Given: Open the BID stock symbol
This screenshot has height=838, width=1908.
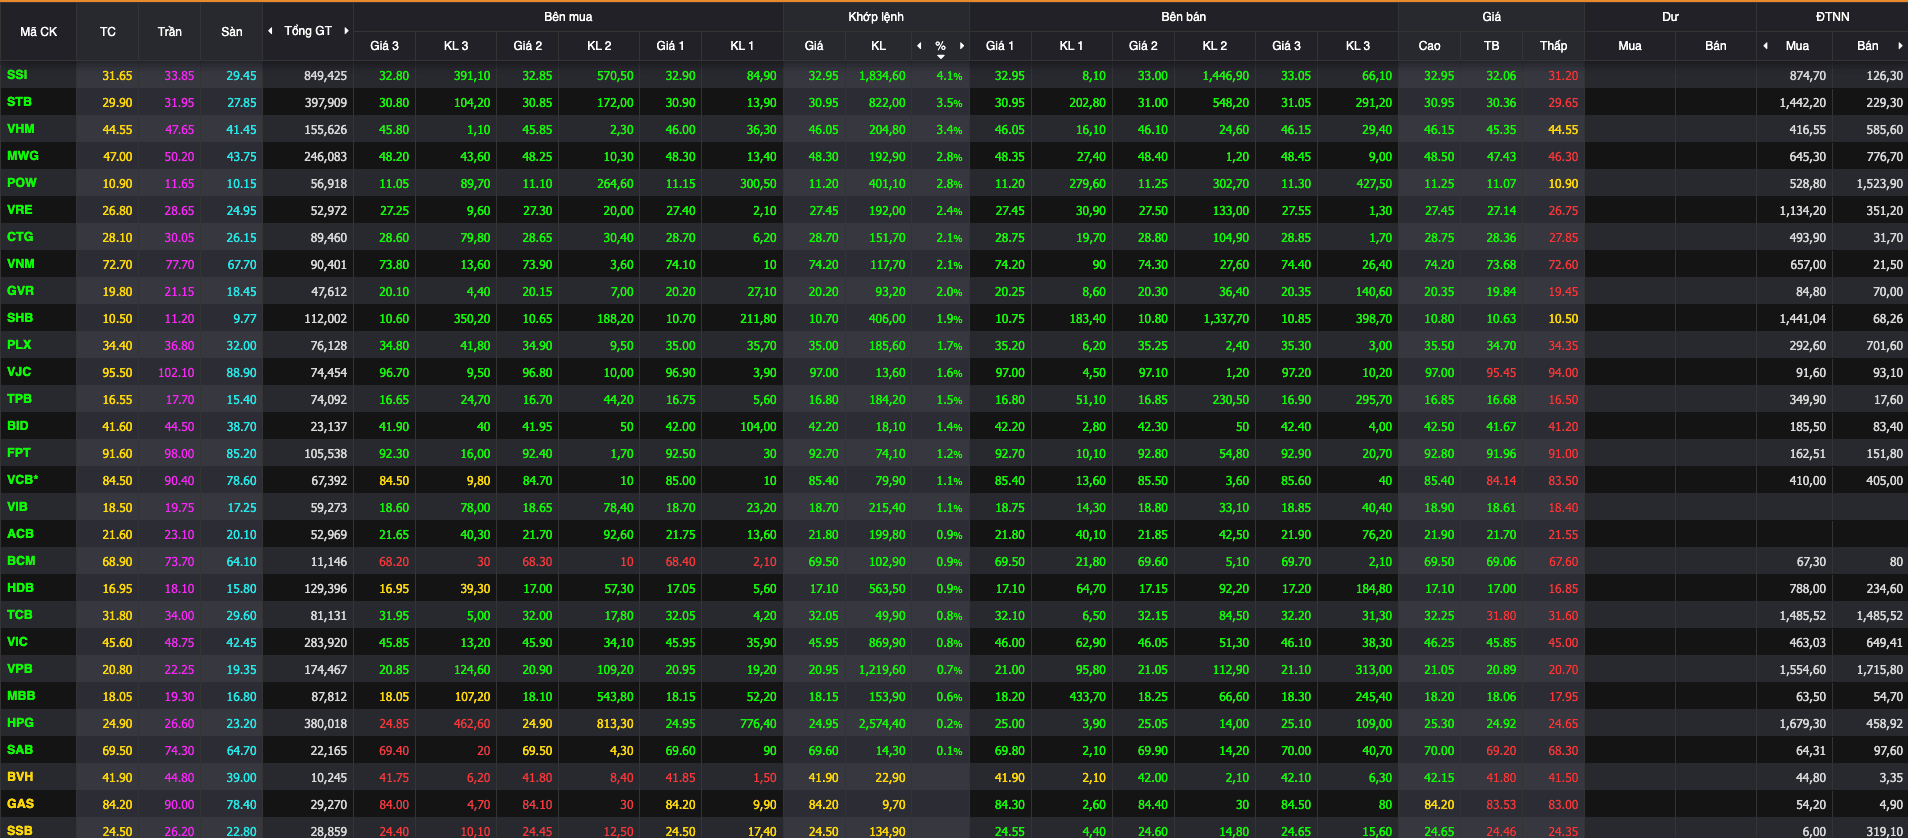Looking at the screenshot, I should [18, 426].
